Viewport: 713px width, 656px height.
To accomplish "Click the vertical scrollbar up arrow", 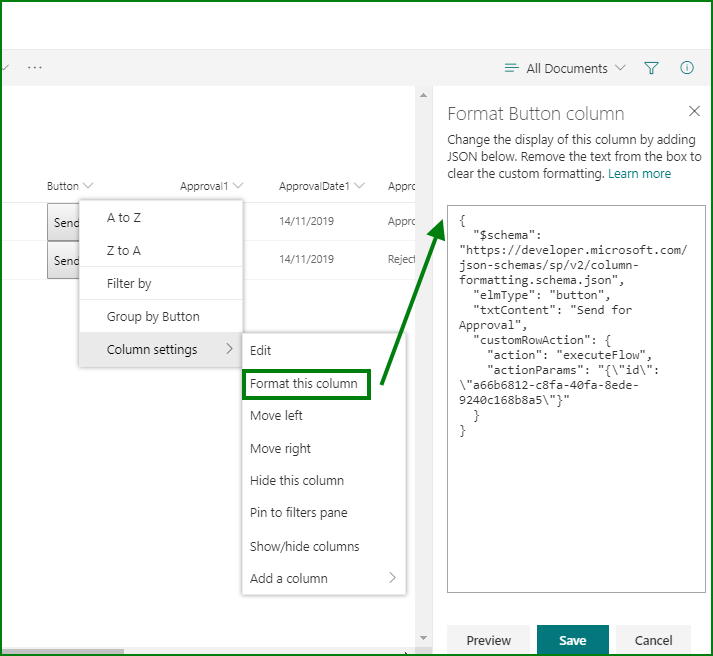I will click(x=423, y=95).
